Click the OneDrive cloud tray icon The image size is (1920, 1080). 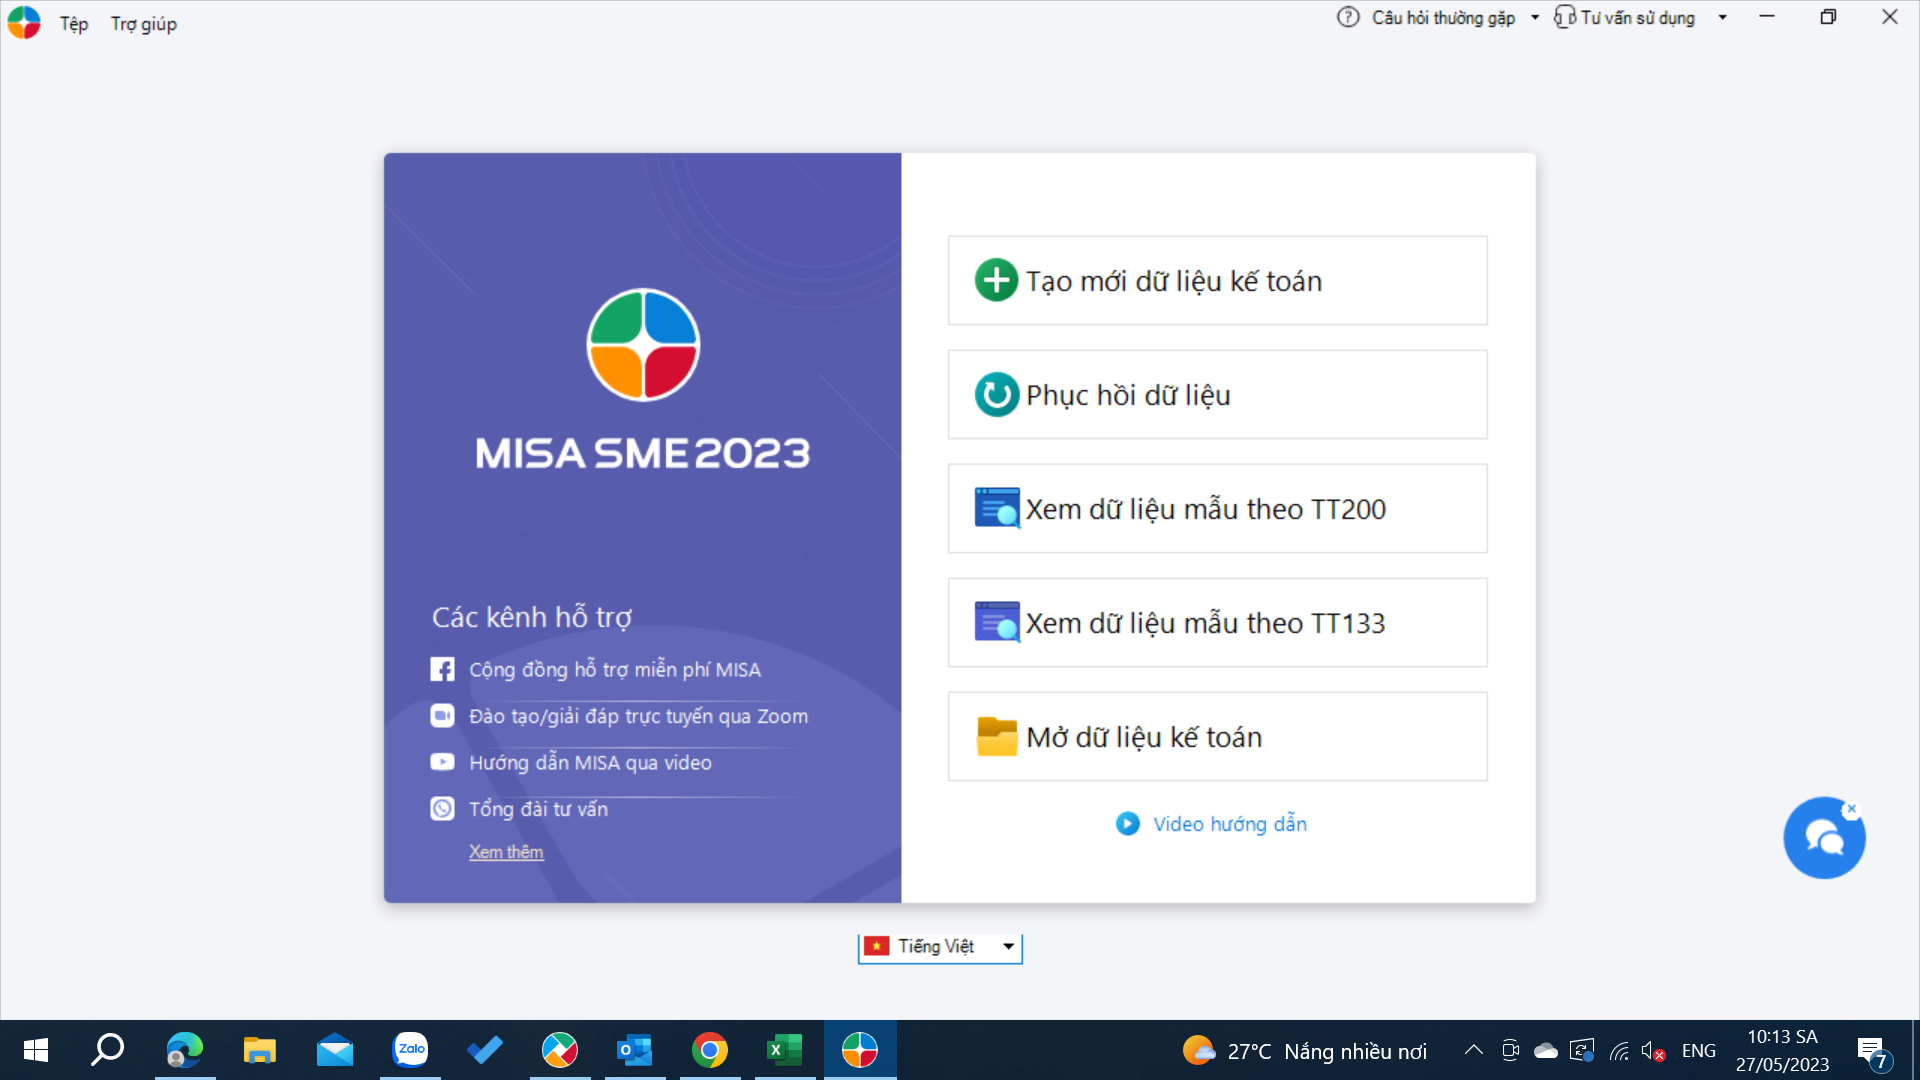(1546, 1051)
